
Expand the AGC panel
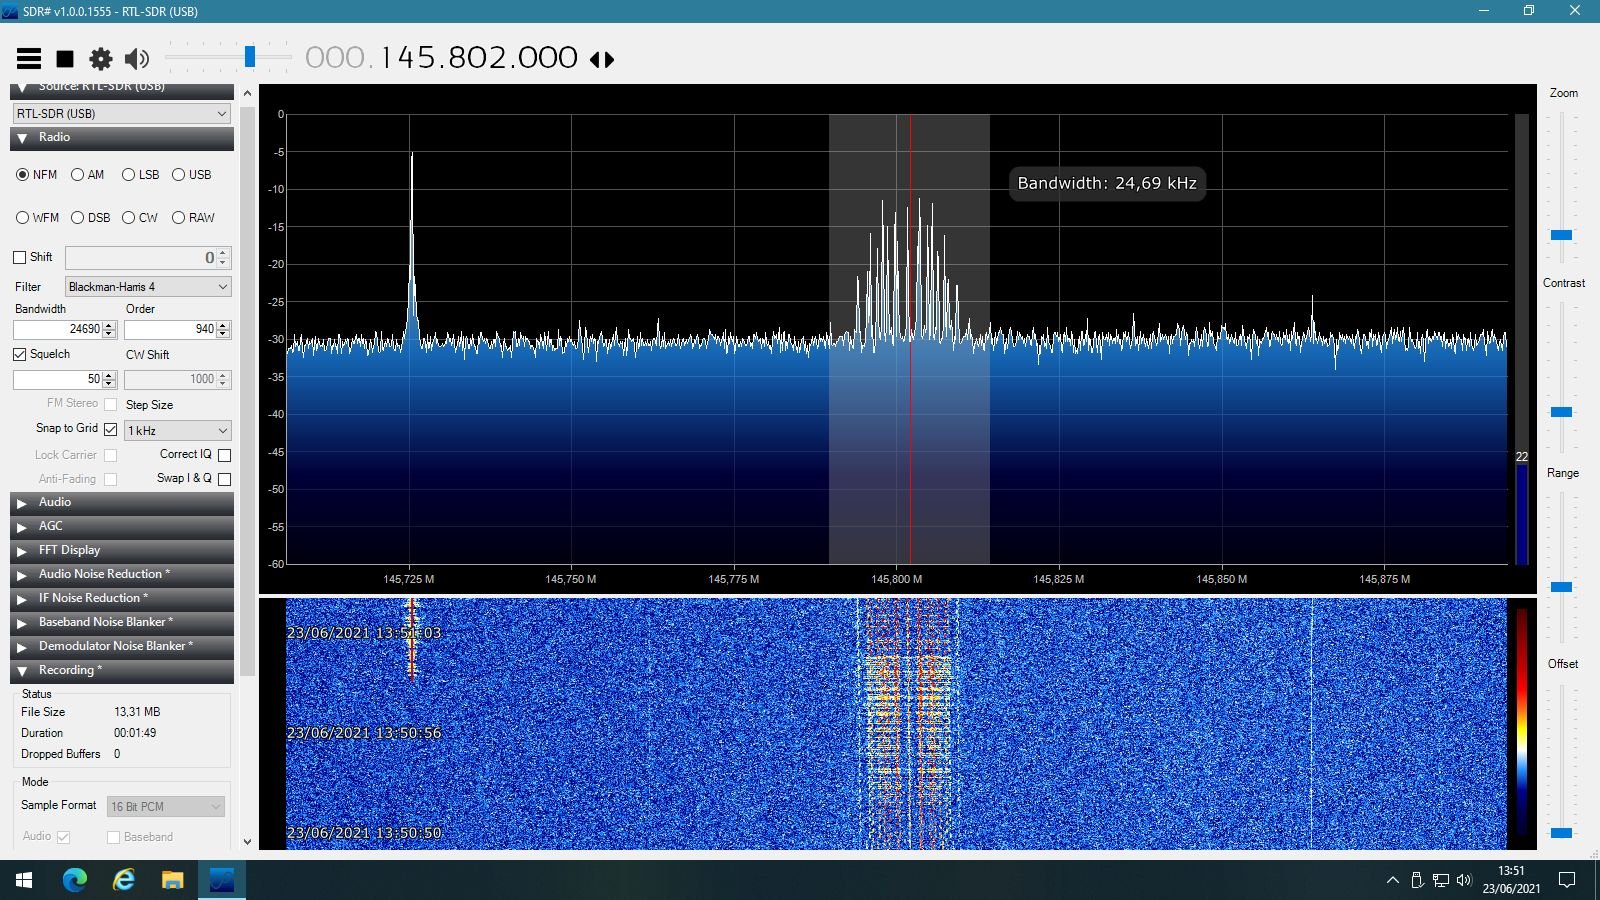click(122, 527)
